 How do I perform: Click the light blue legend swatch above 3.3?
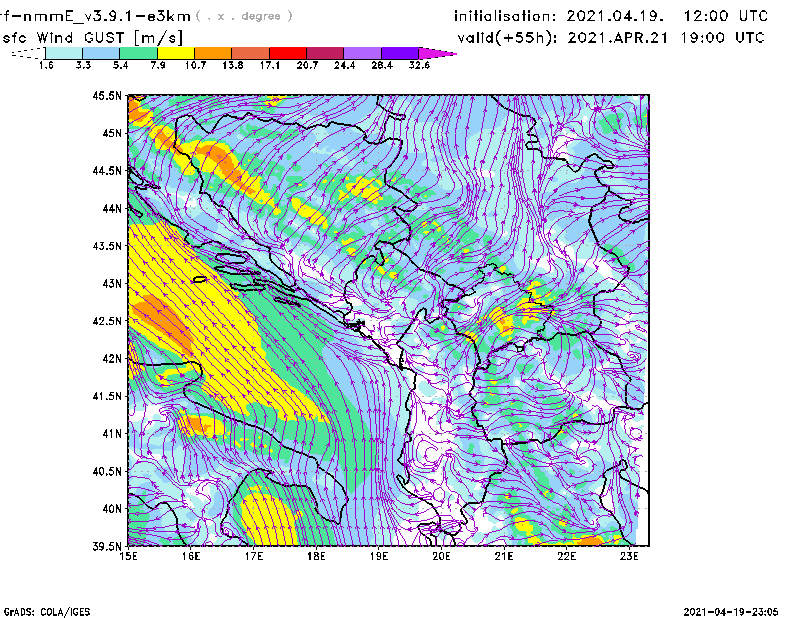(101, 53)
